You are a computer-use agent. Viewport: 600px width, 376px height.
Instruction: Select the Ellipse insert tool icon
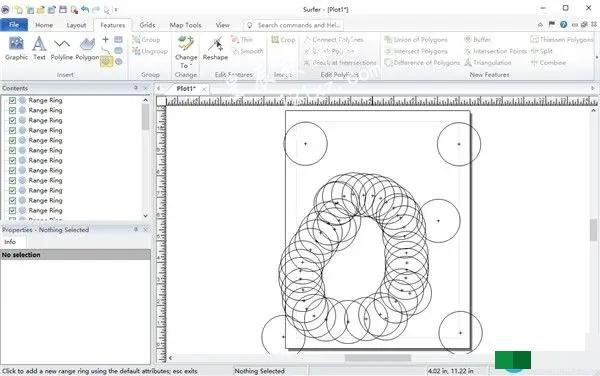(119, 62)
